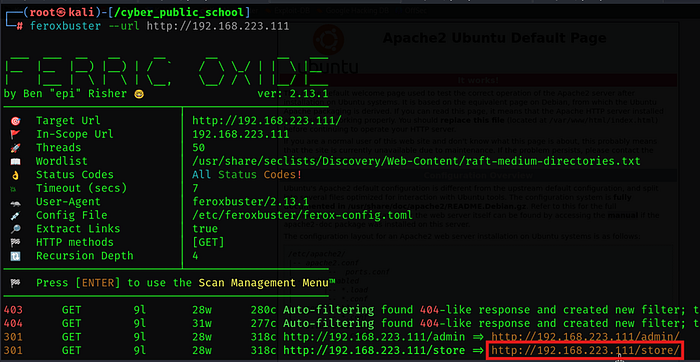Screen dimensions: 700x362
Task: Click the emoji beside Recursion Depth
Action: pos(15,256)
